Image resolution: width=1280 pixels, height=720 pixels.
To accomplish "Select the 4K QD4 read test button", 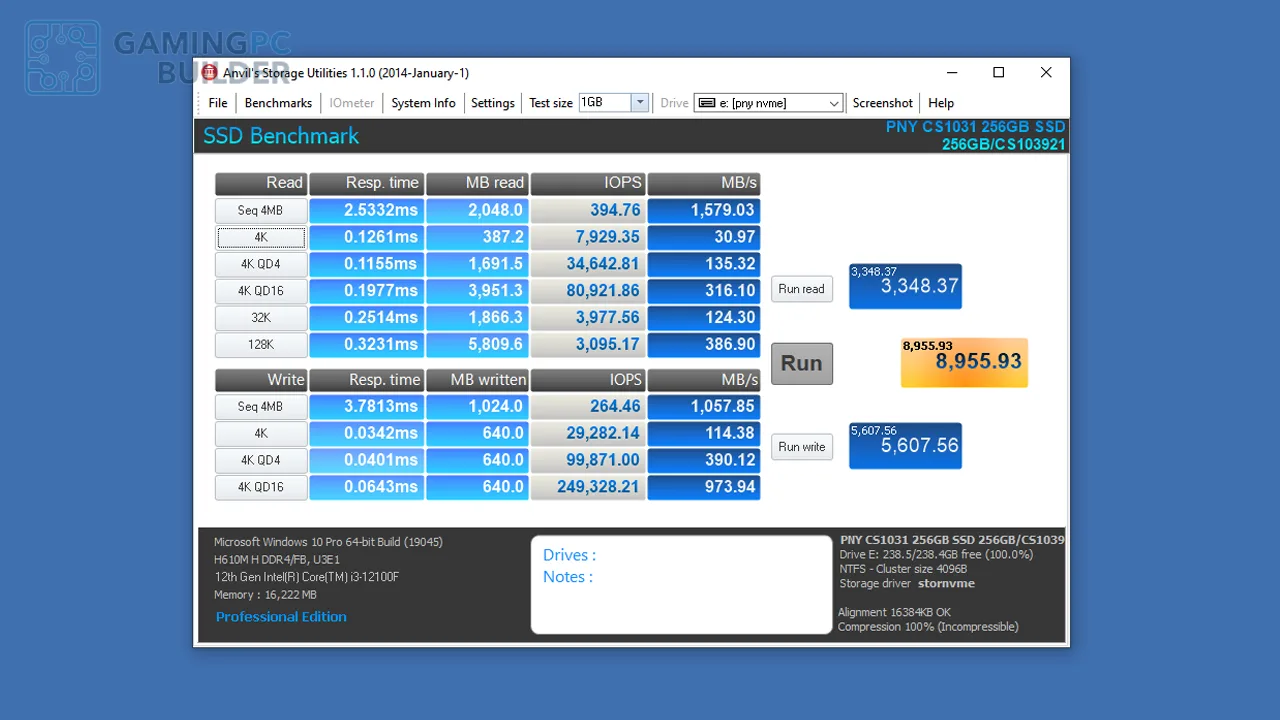I will click(x=261, y=265).
